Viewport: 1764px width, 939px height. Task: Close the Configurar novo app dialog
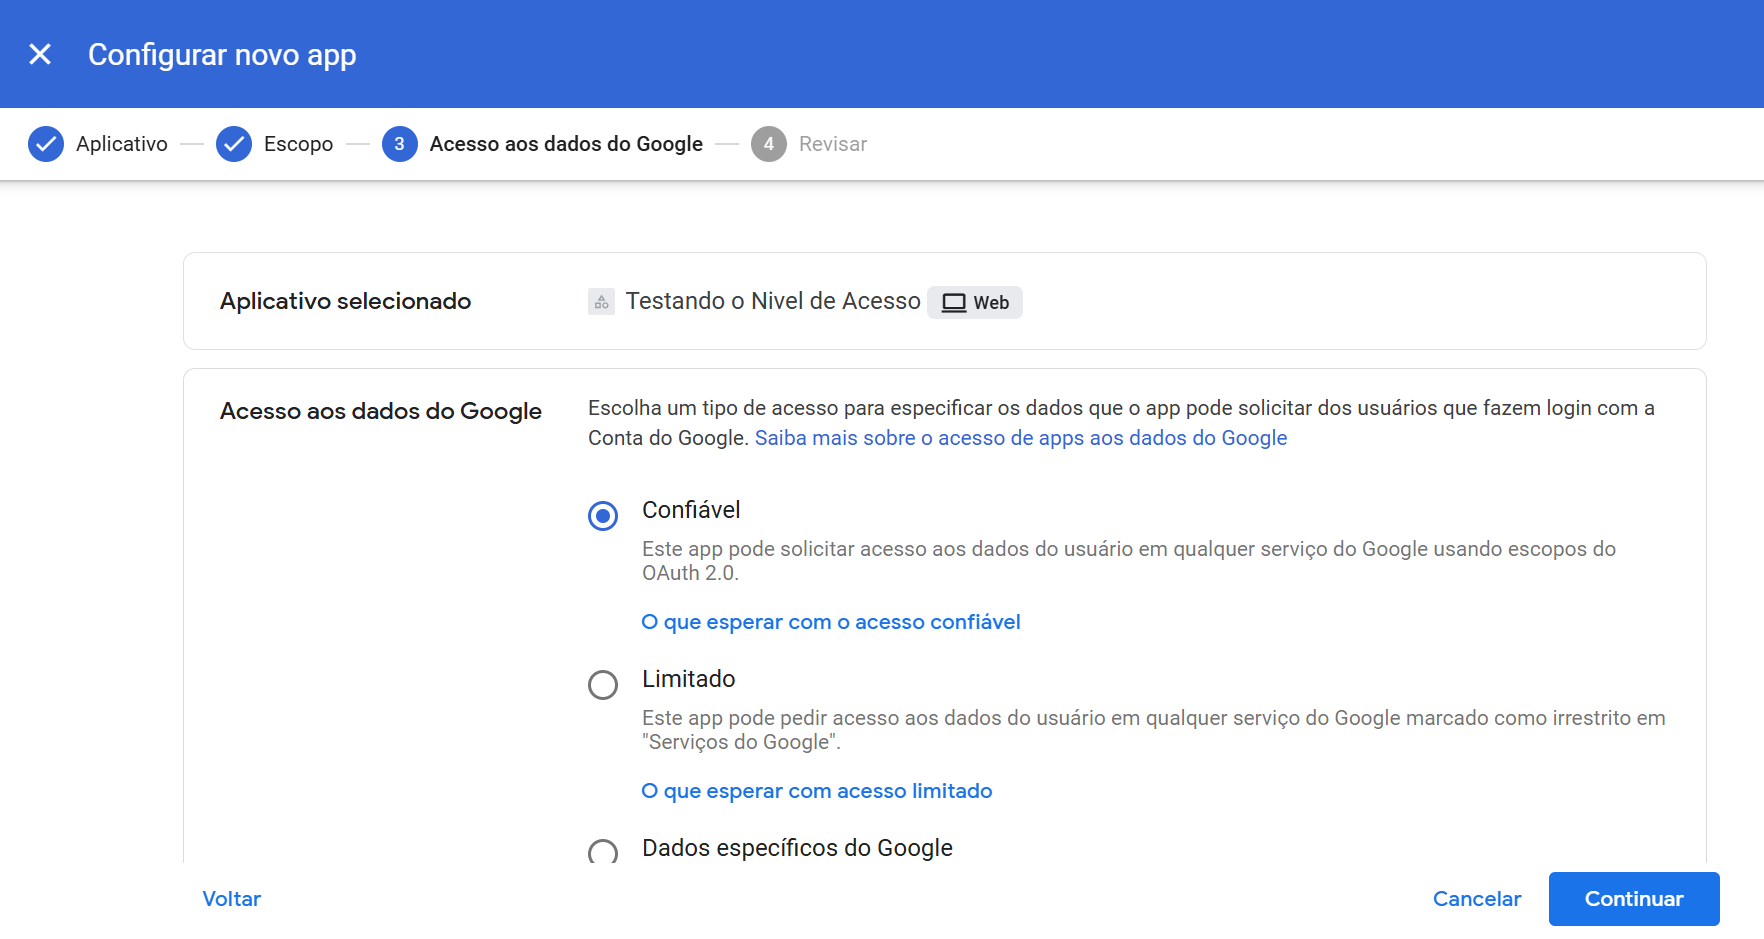[x=40, y=54]
